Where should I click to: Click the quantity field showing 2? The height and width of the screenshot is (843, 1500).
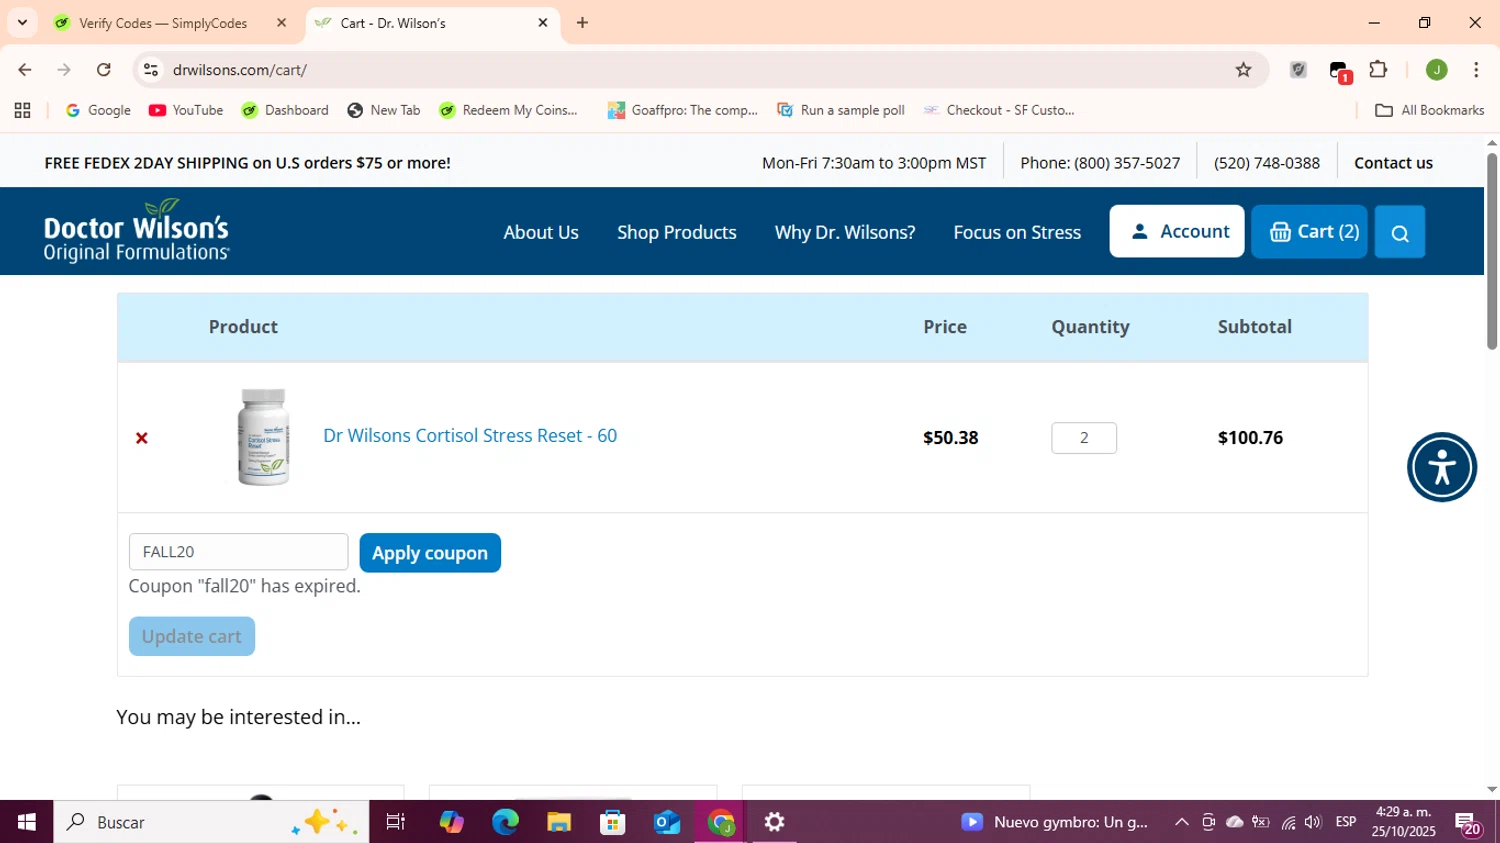tap(1084, 438)
